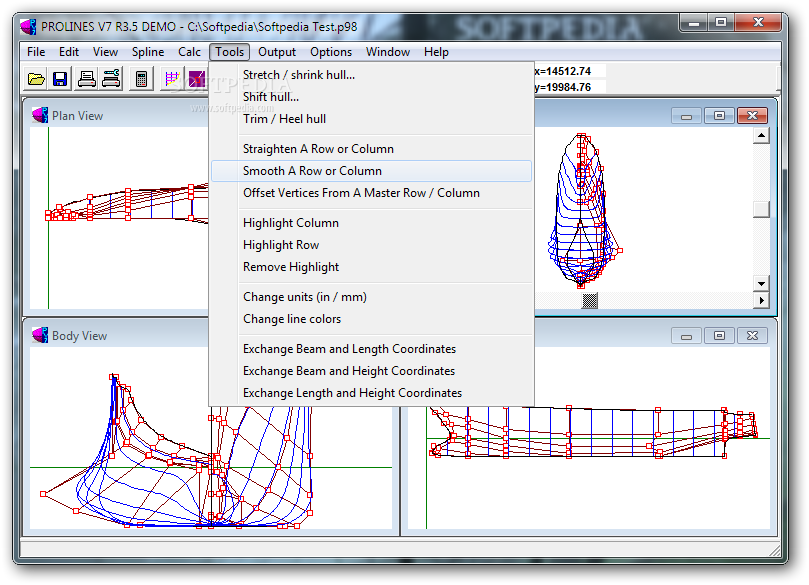
Task: Choose Stretch / shrink hull...
Action: pos(371,75)
